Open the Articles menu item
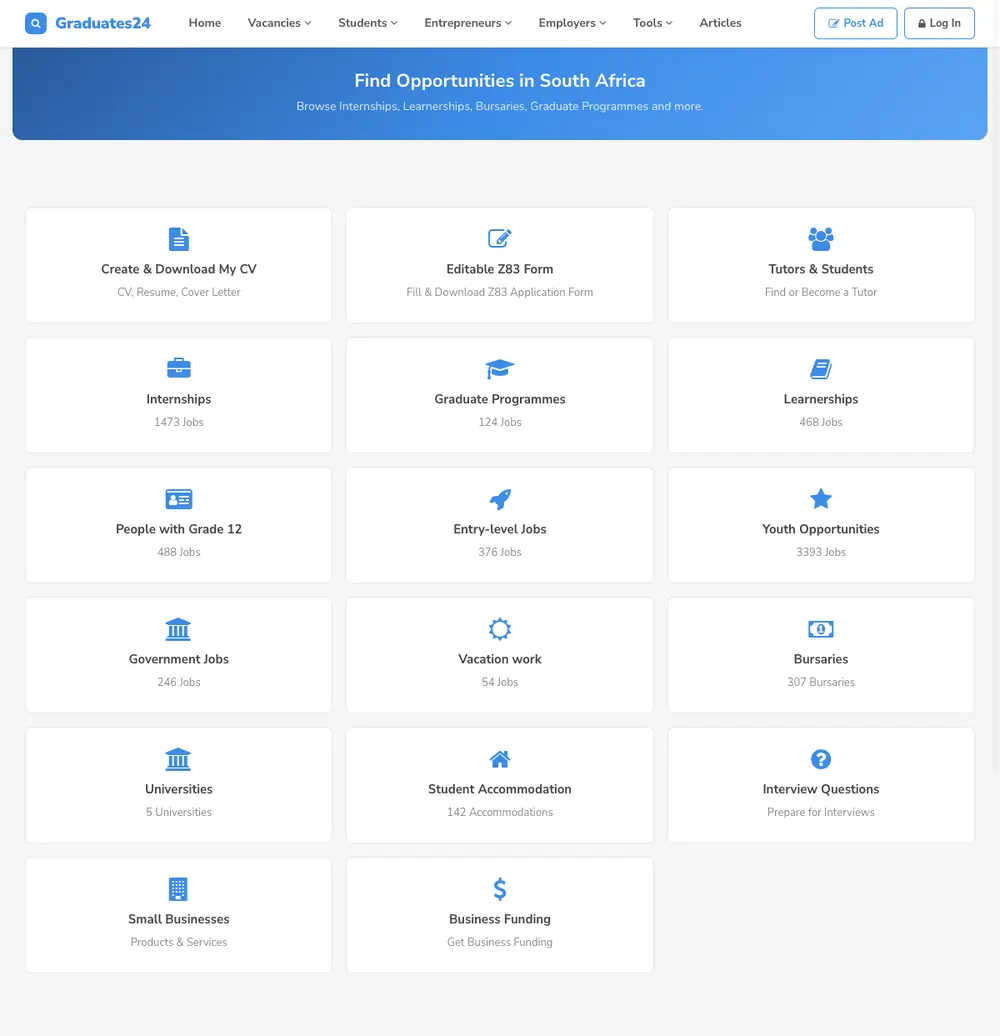Viewport: 1000px width, 1036px height. [720, 23]
